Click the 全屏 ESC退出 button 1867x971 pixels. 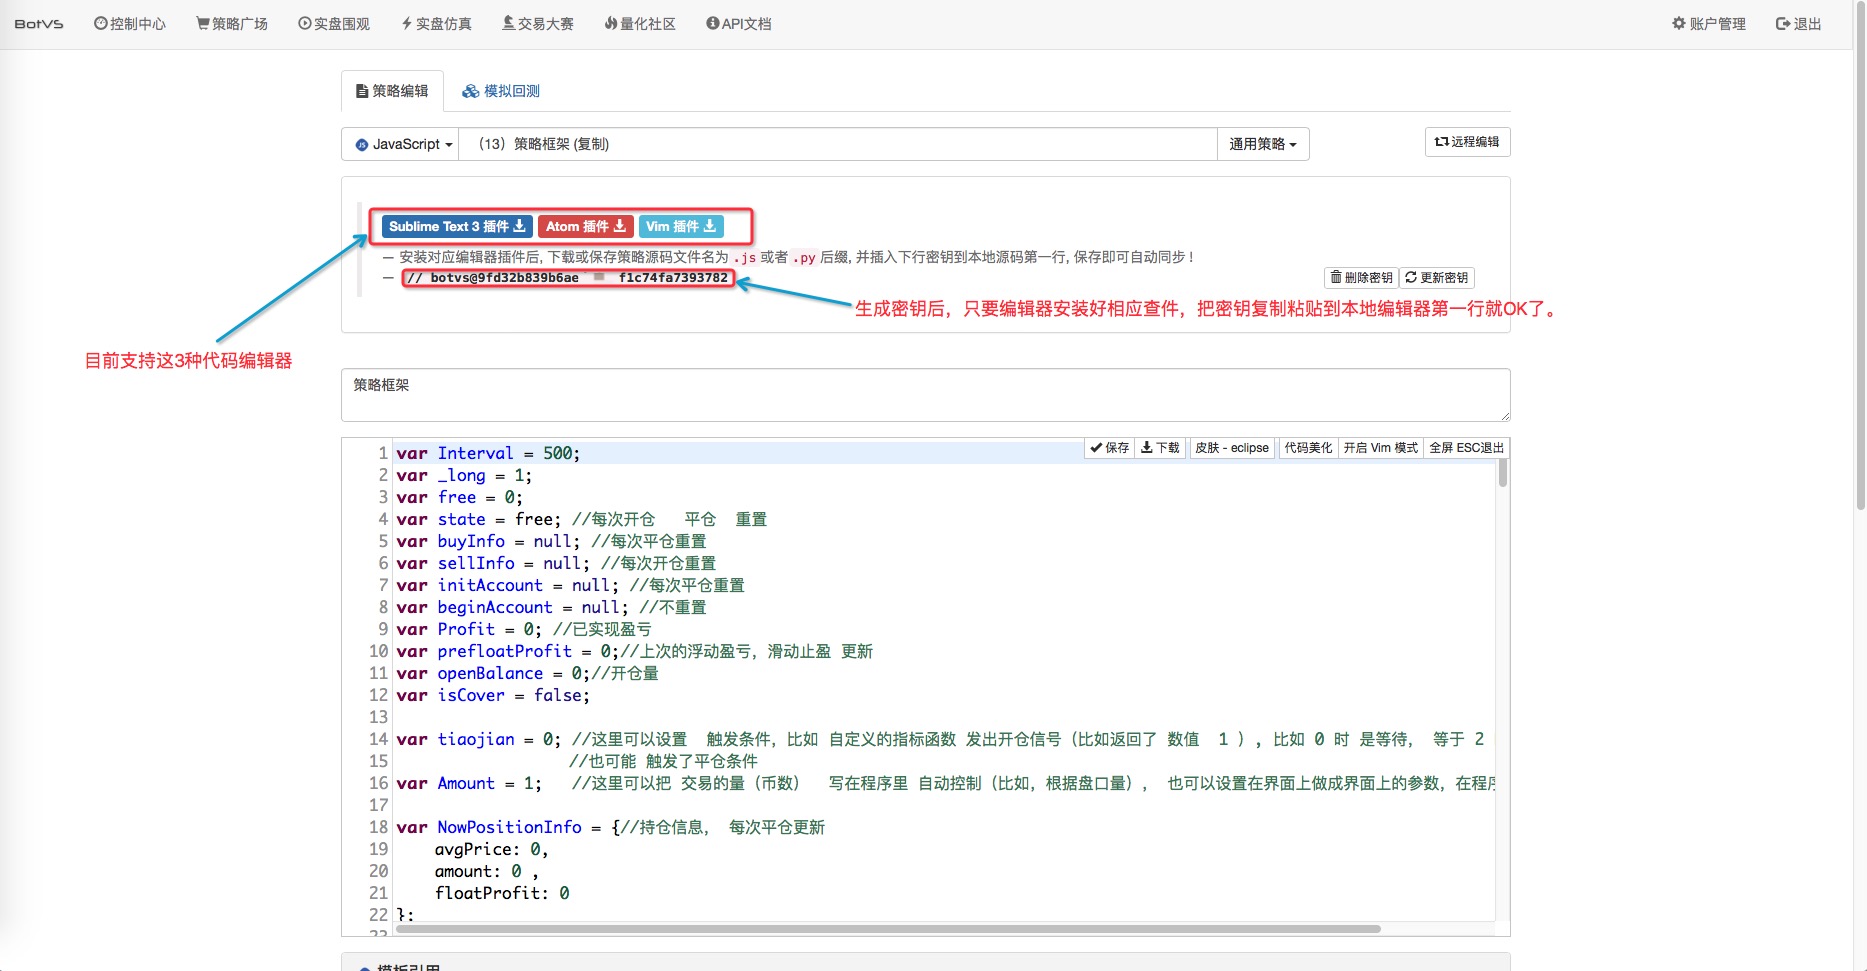(1466, 448)
